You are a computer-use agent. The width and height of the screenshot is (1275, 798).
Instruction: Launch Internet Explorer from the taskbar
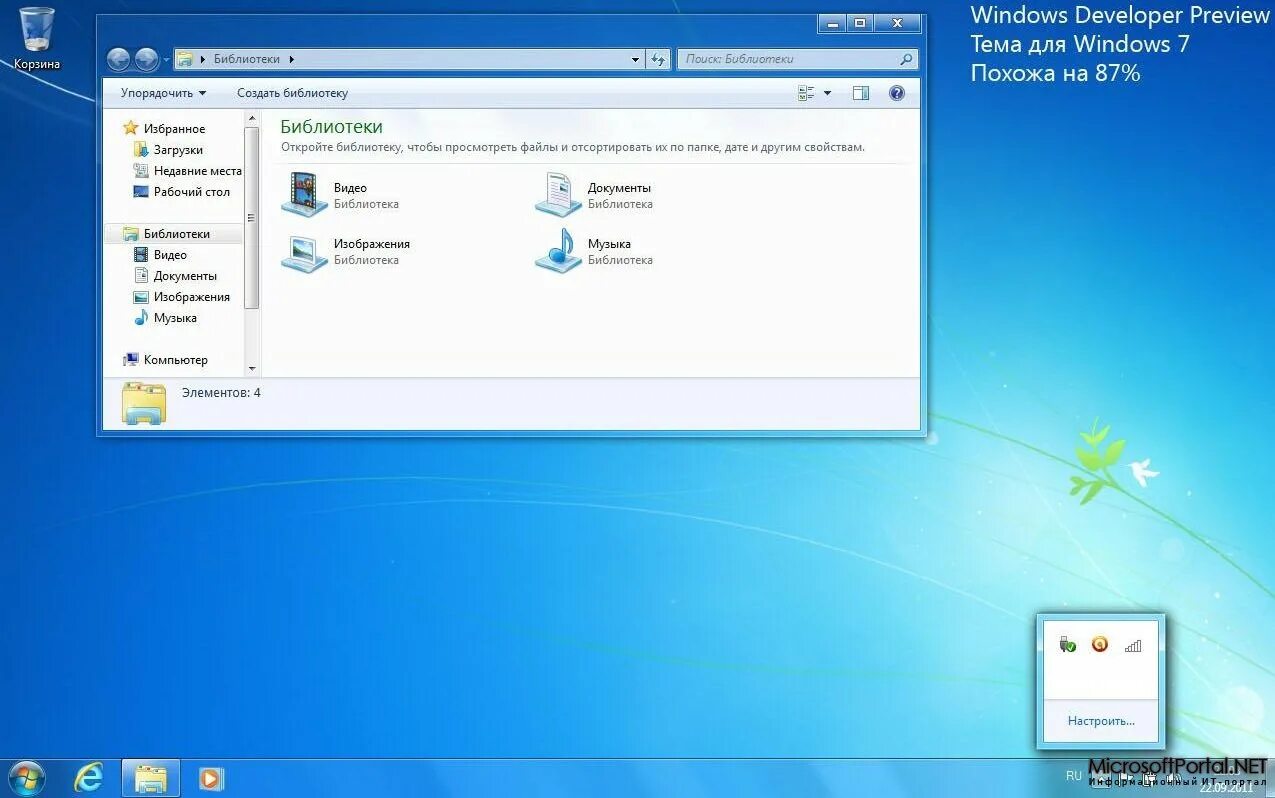point(90,778)
